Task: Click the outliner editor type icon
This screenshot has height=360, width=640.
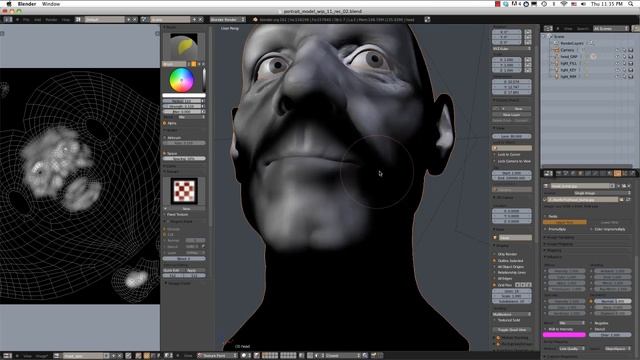Action: click(x=548, y=28)
